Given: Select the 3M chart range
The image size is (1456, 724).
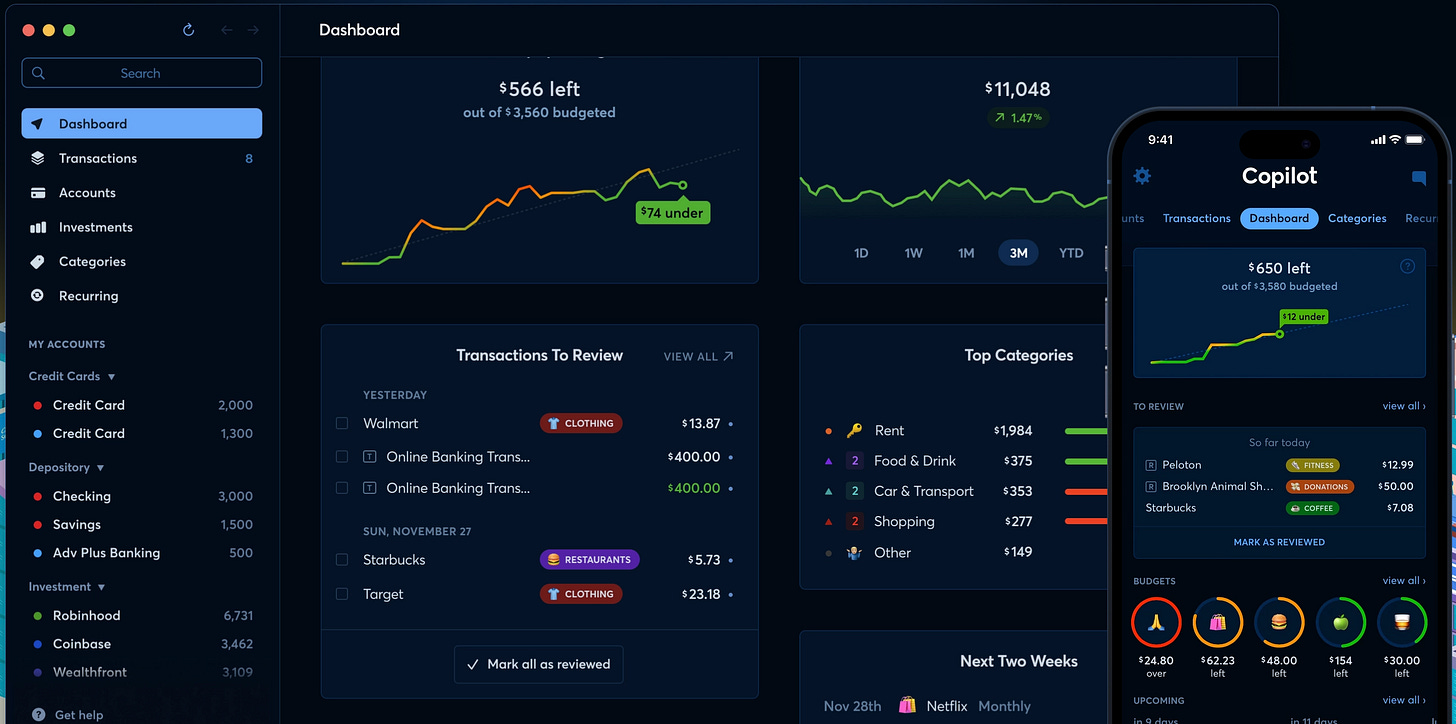Looking at the screenshot, I should point(1018,253).
